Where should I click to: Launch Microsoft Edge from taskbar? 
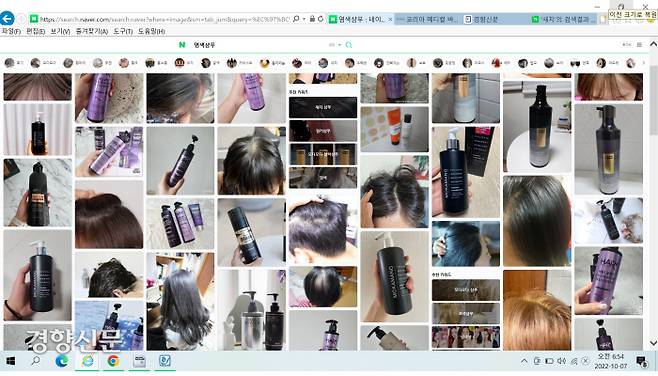coord(62,361)
